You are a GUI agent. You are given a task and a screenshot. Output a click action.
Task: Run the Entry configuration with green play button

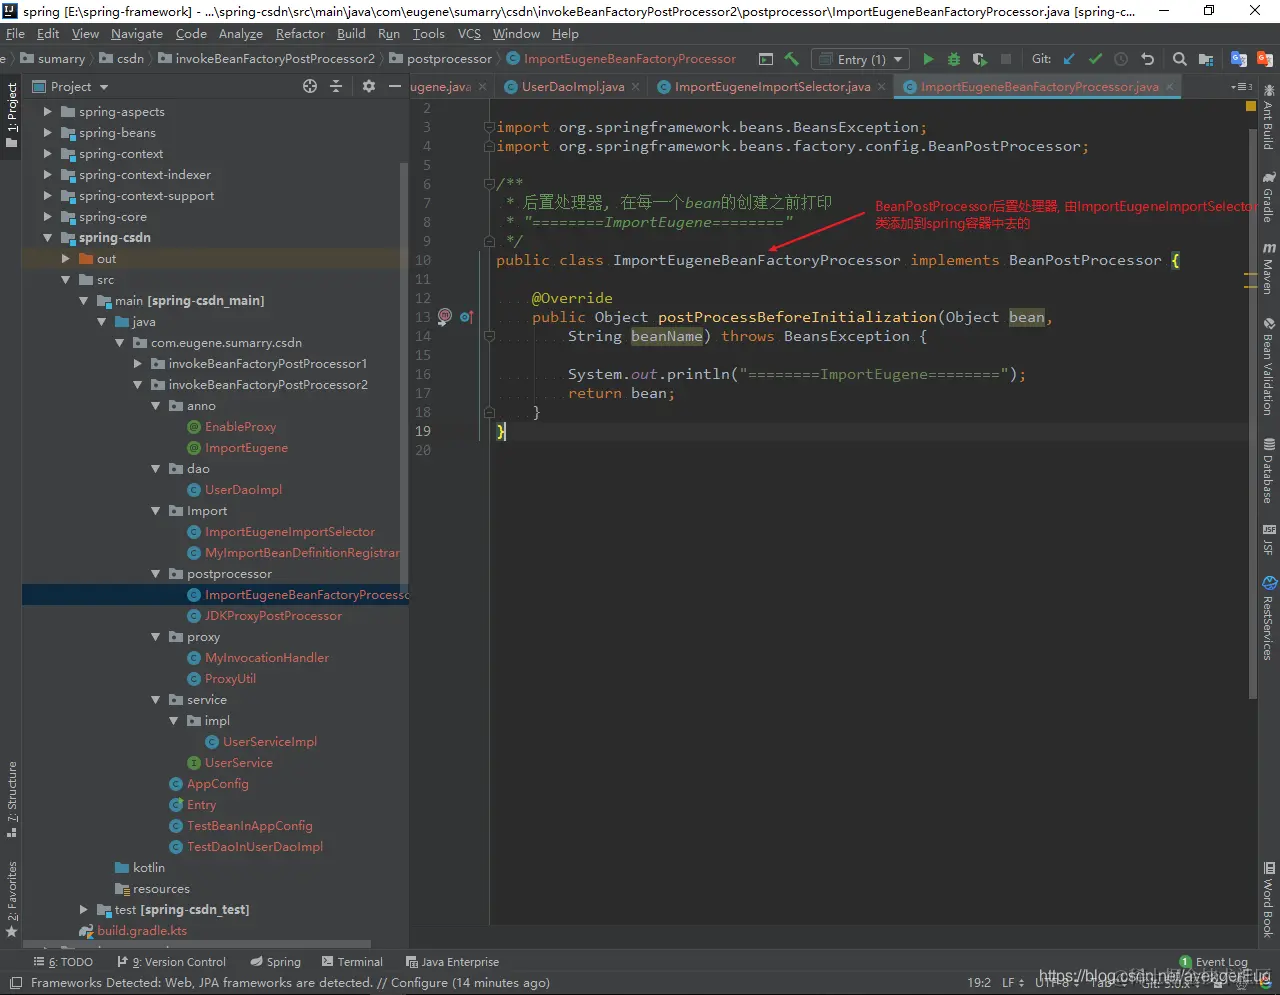[x=928, y=60]
